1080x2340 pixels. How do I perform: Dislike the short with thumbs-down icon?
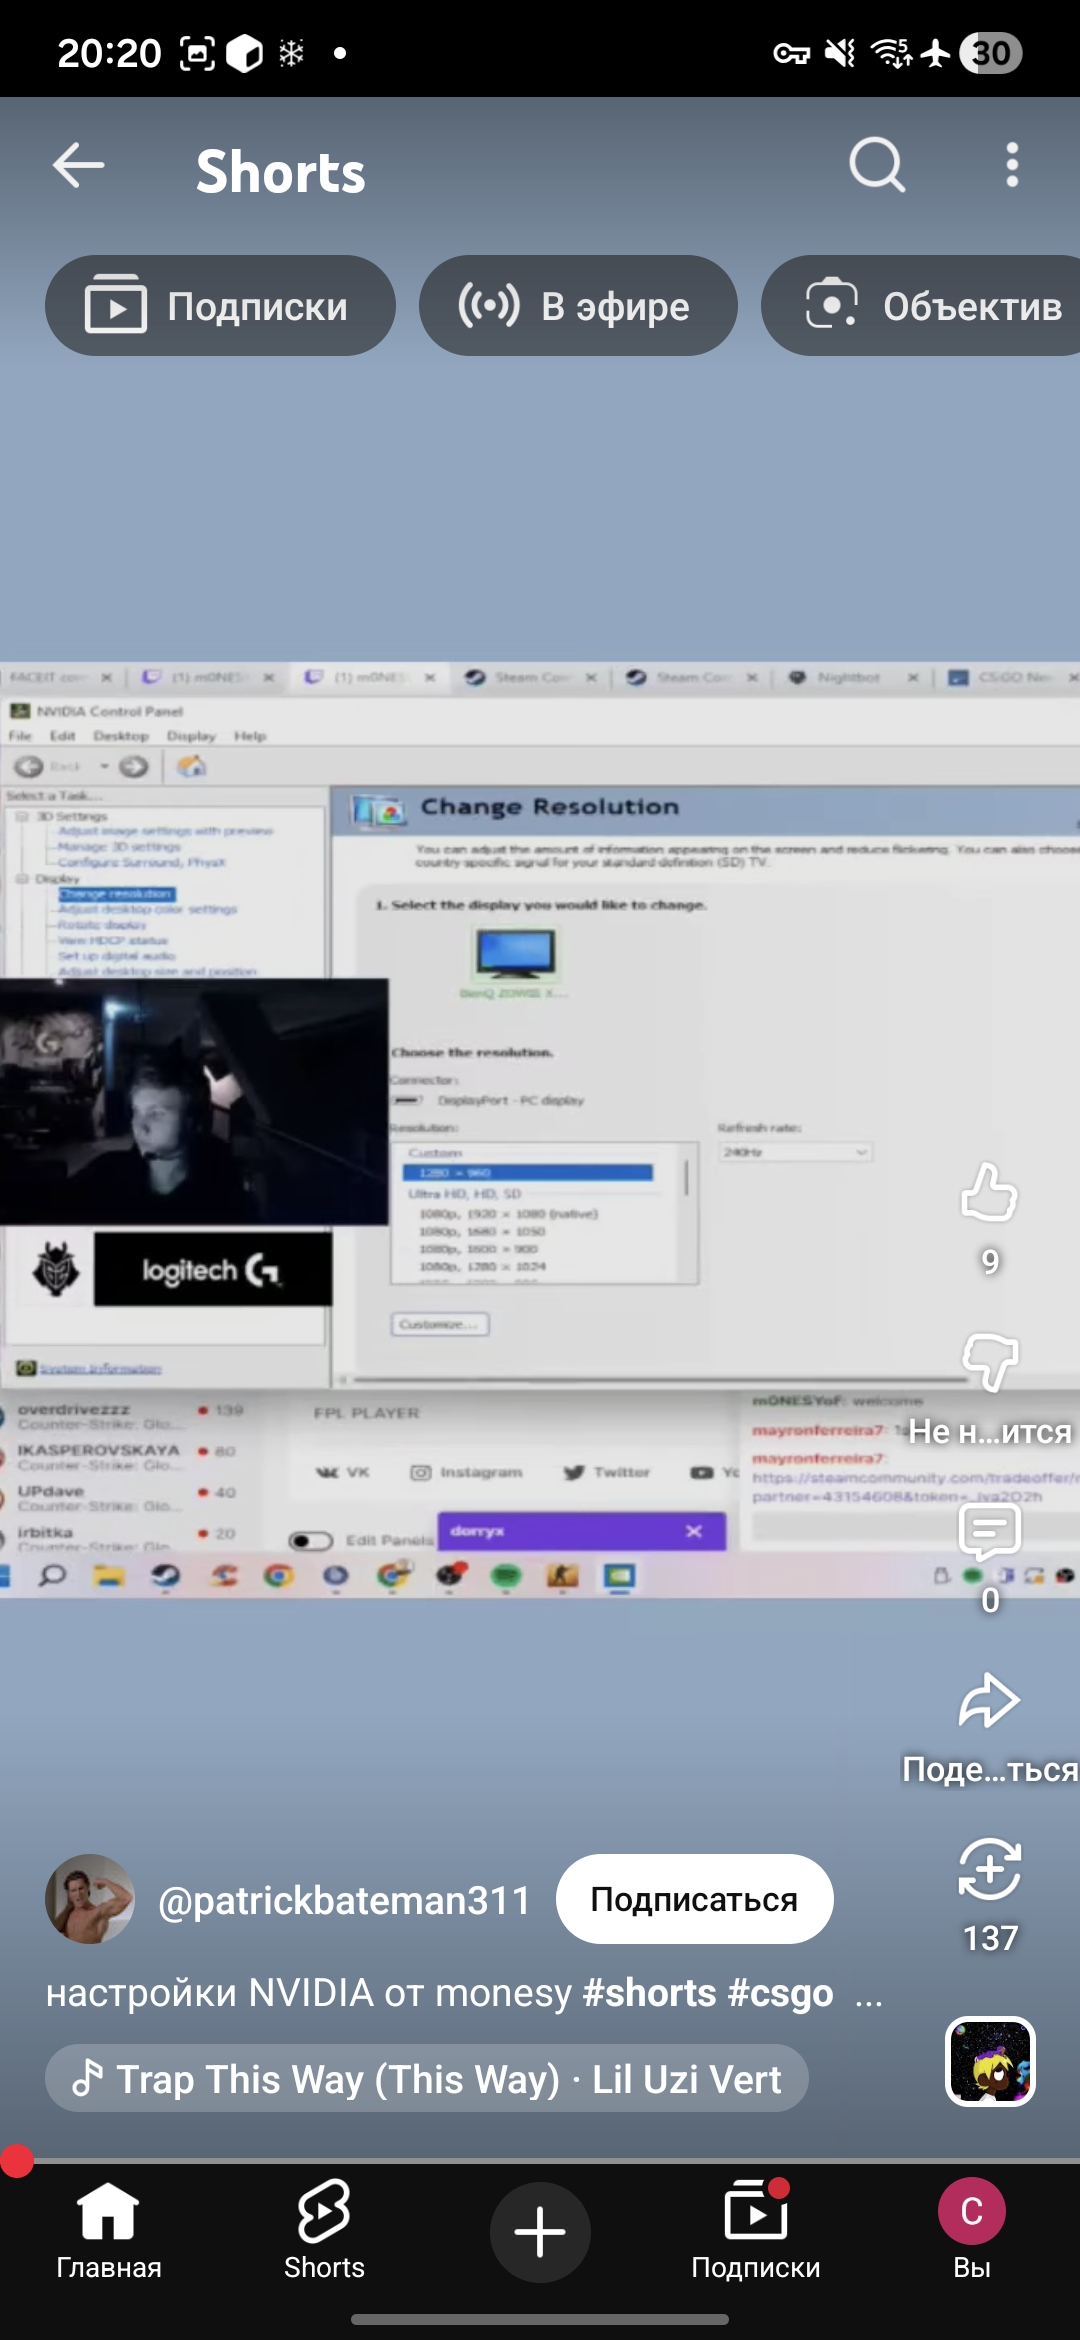pyautogui.click(x=989, y=1361)
